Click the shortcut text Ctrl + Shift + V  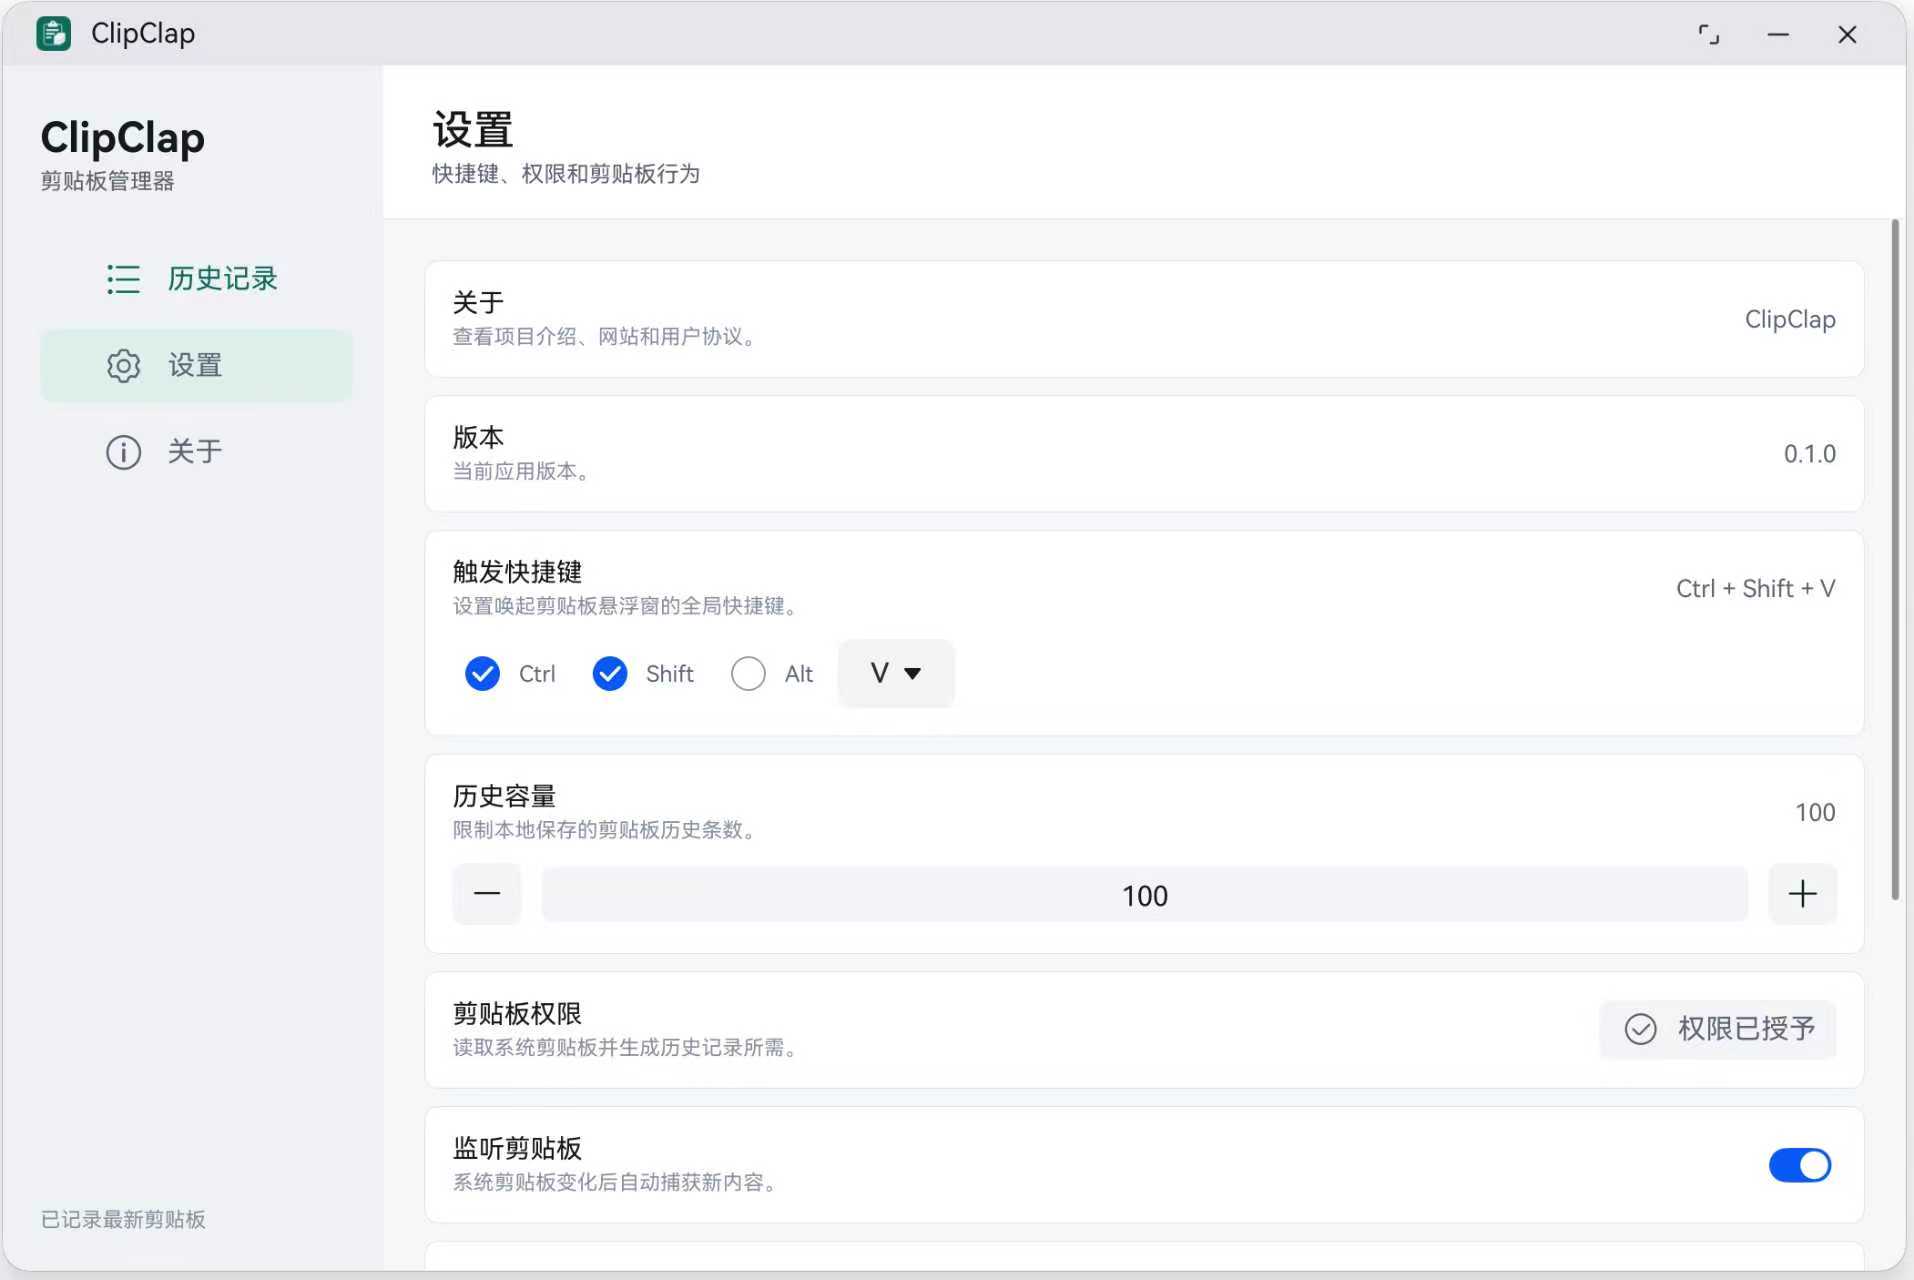(1755, 589)
